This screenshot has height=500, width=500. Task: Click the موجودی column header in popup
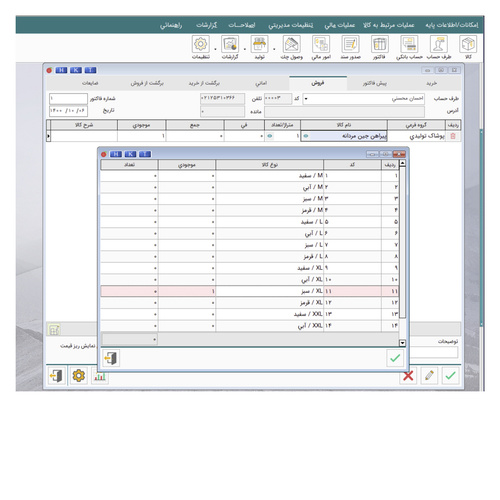[x=187, y=165]
